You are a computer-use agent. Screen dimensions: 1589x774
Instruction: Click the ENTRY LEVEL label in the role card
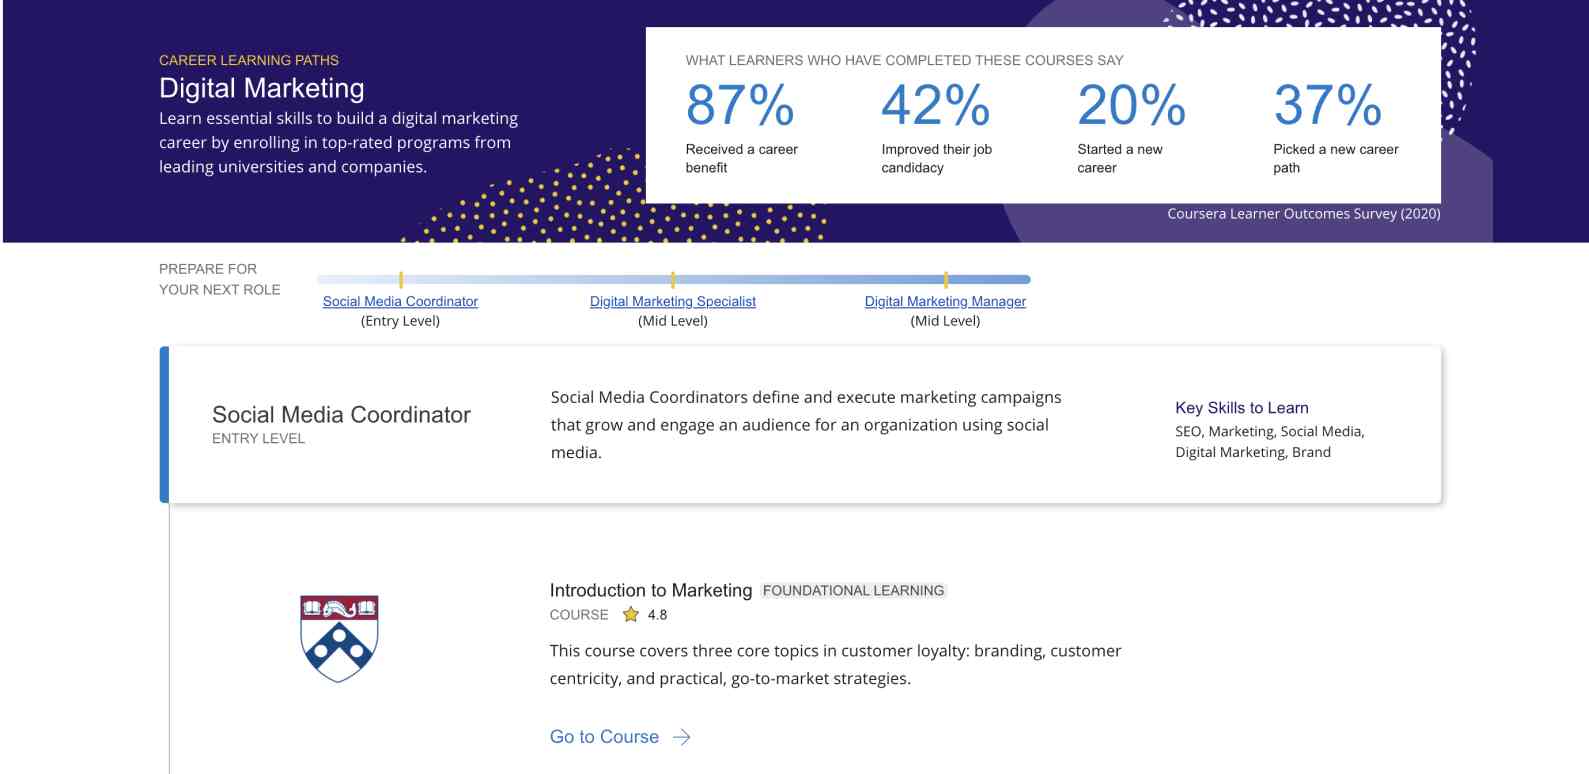[x=258, y=438]
